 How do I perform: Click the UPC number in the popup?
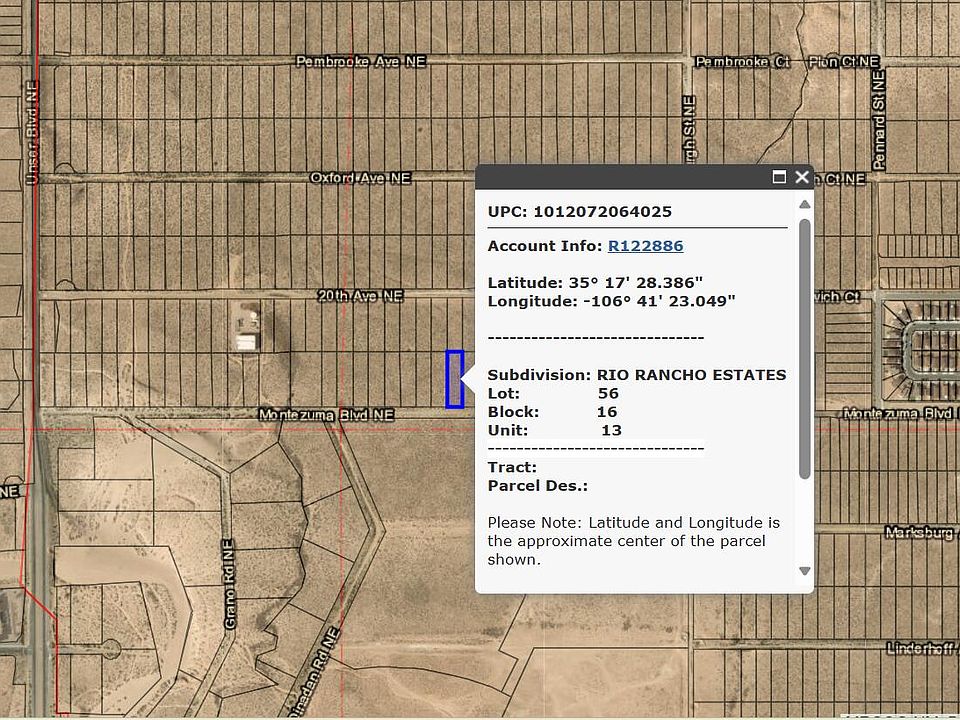tap(602, 212)
